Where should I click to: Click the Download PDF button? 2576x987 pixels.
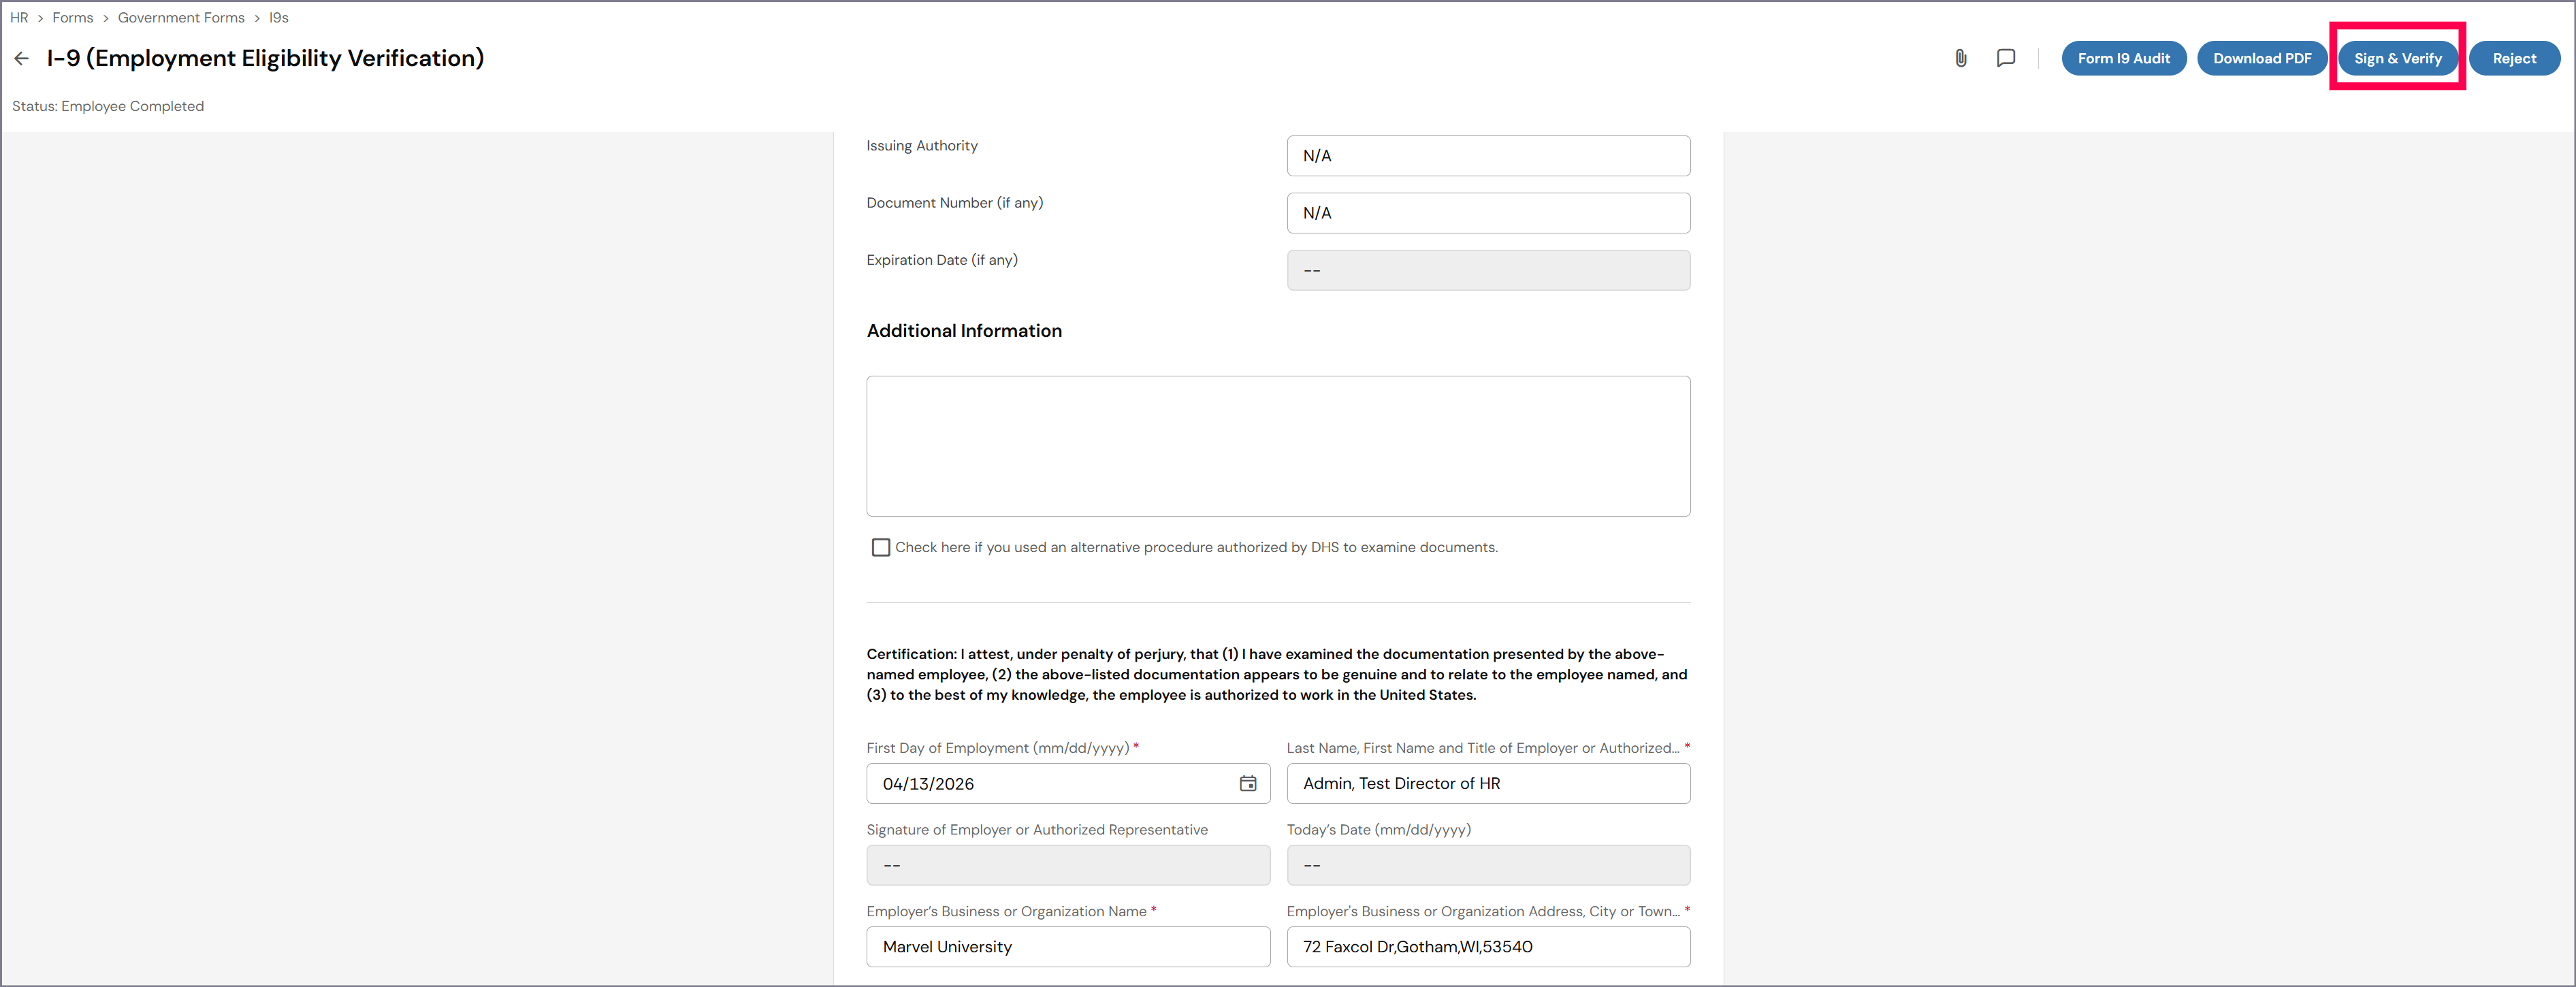[2261, 59]
